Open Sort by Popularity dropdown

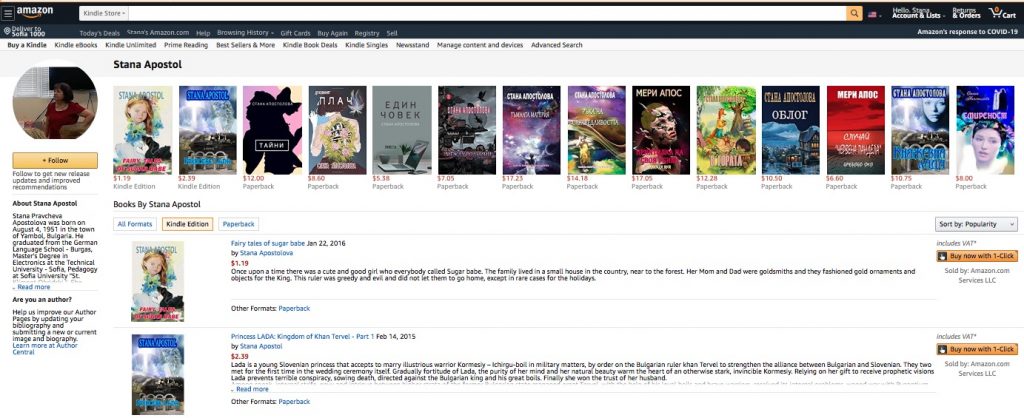click(x=976, y=224)
